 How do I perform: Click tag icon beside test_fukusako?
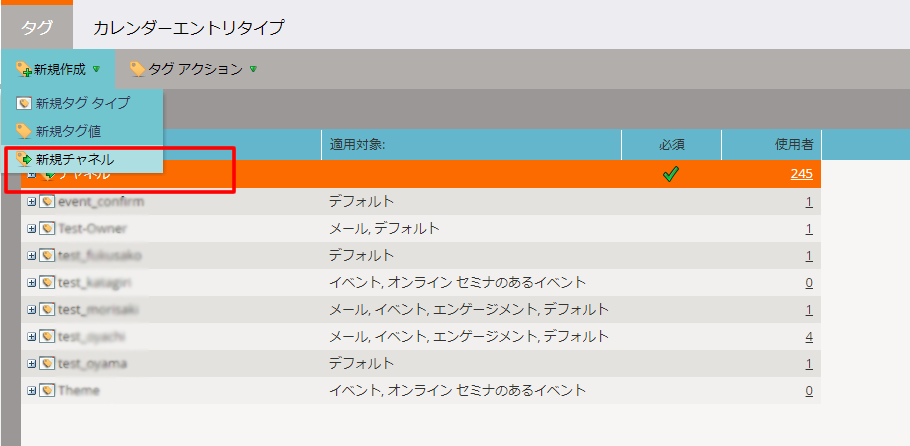[46, 256]
